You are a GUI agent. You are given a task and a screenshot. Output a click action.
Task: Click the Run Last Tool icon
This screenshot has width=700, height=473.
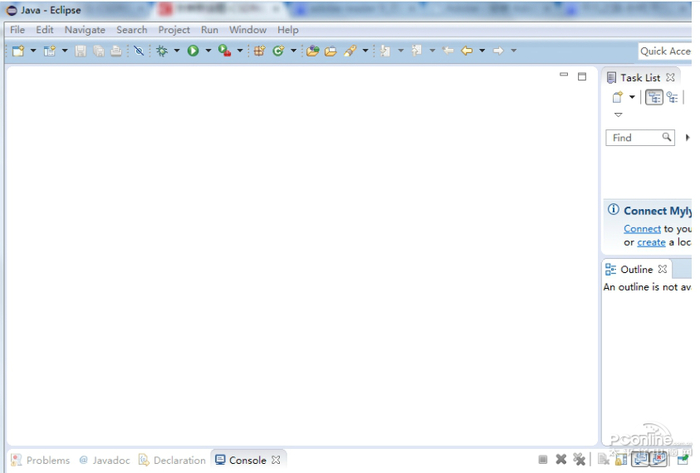tap(225, 51)
